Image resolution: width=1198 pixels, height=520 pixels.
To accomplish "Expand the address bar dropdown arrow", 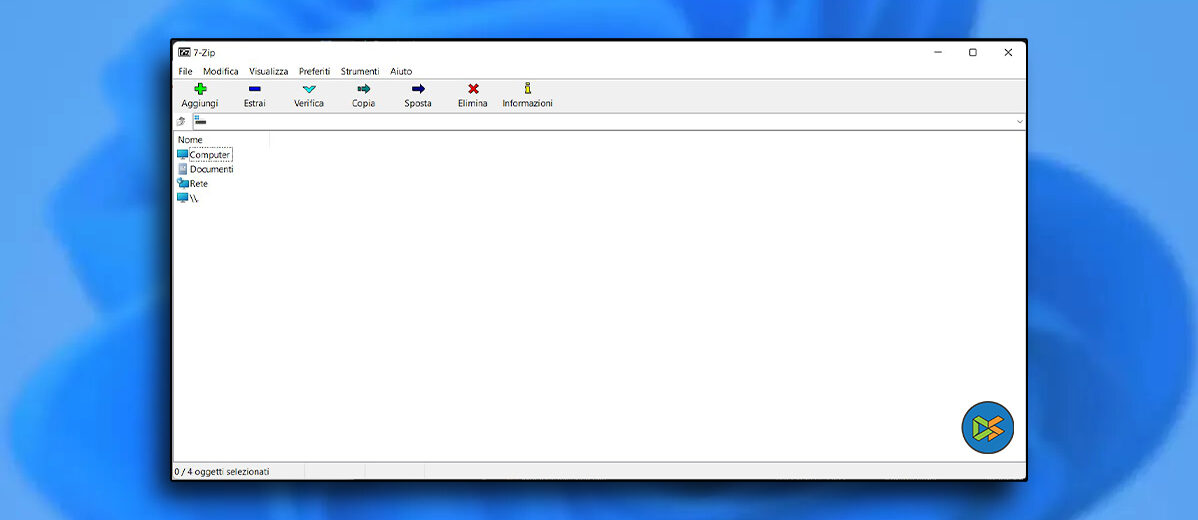I will [x=1019, y=121].
